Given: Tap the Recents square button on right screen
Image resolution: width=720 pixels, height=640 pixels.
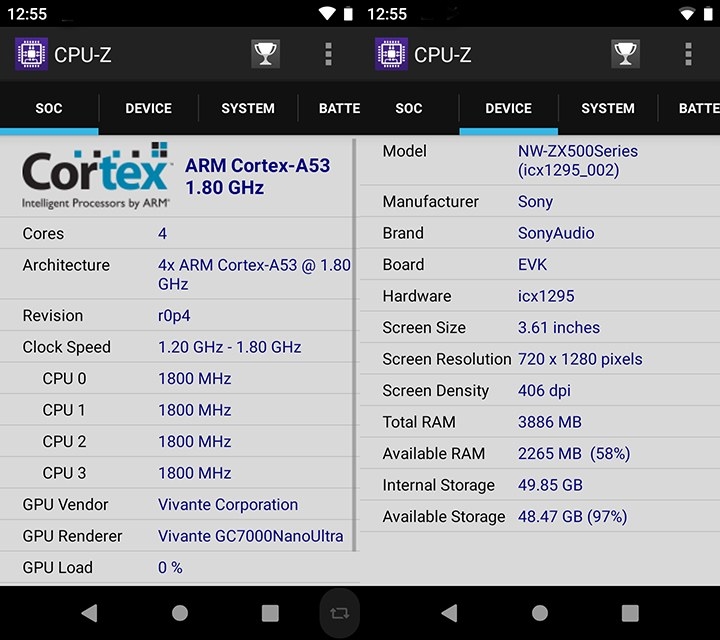Looking at the screenshot, I should tap(630, 613).
